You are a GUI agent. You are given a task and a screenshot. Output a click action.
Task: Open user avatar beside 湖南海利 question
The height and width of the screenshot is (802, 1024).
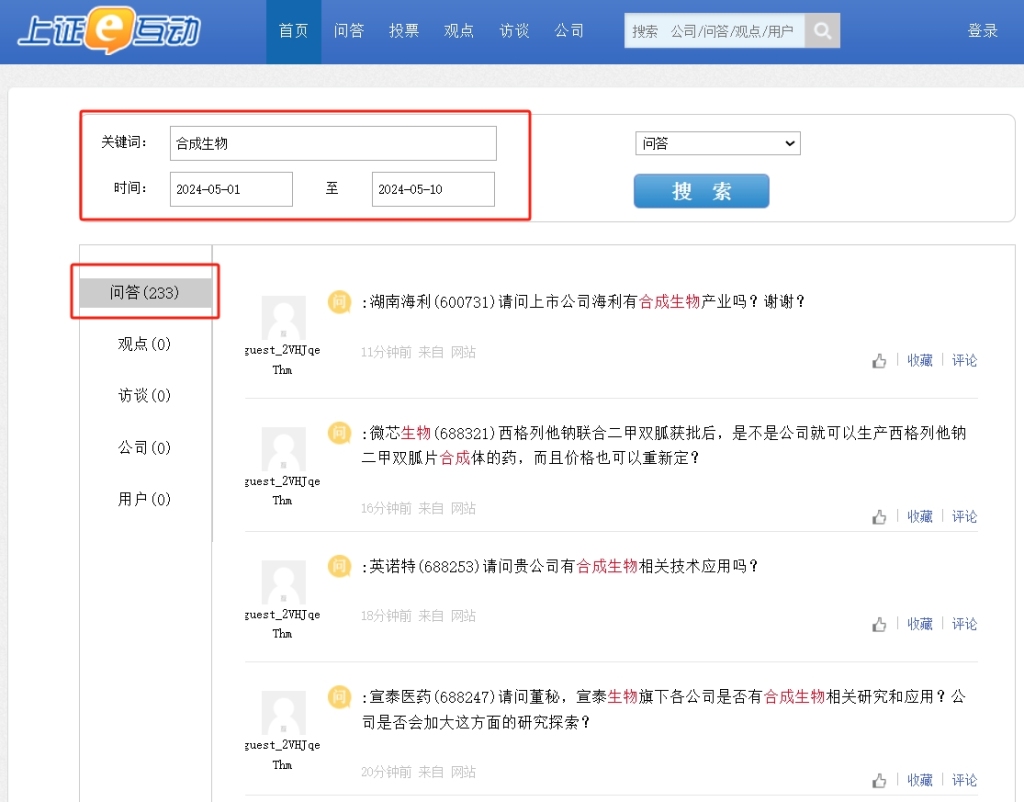click(283, 318)
